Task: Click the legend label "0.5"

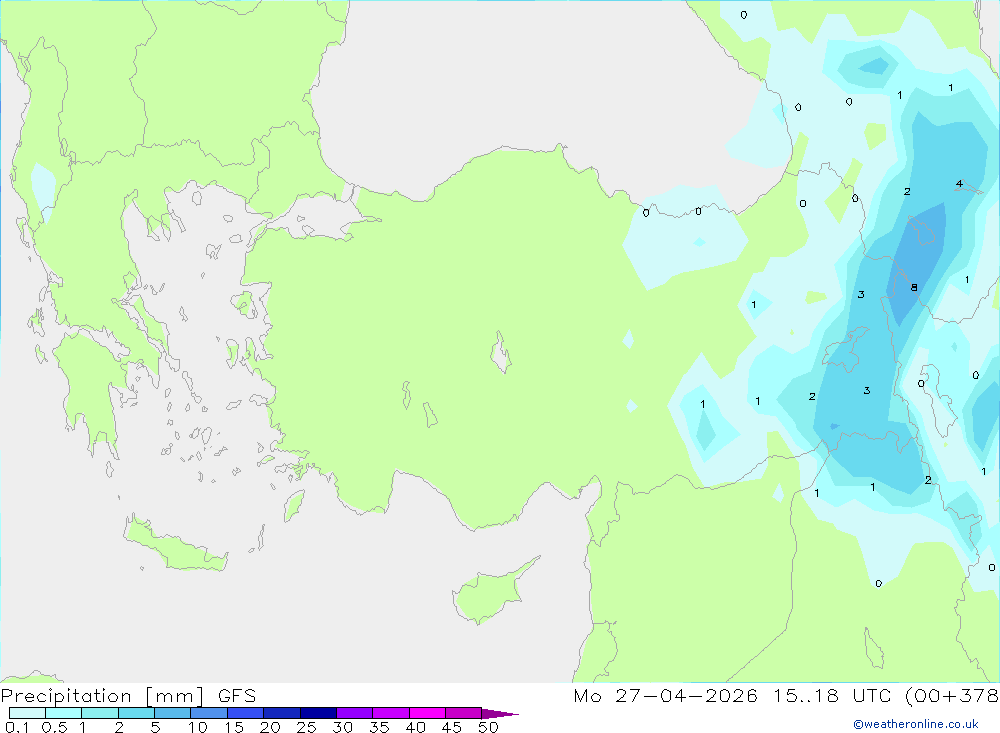Action: tap(54, 727)
